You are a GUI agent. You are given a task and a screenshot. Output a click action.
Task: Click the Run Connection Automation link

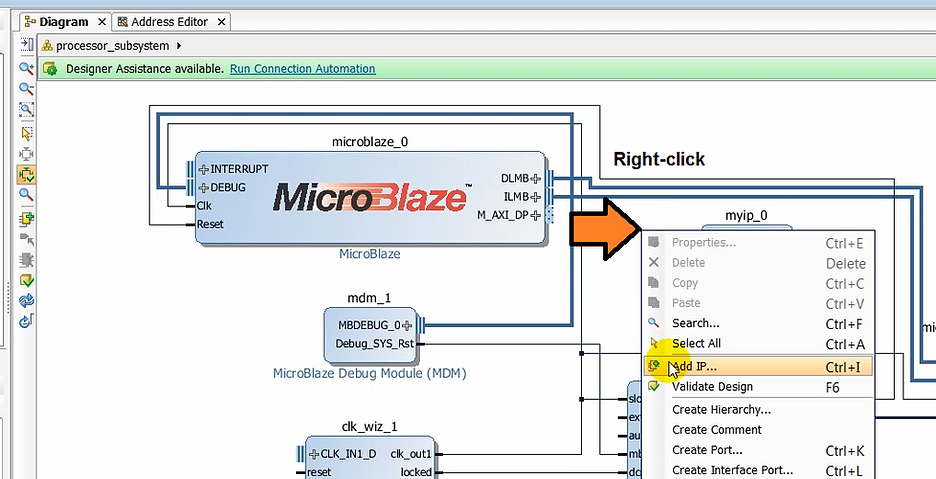302,69
